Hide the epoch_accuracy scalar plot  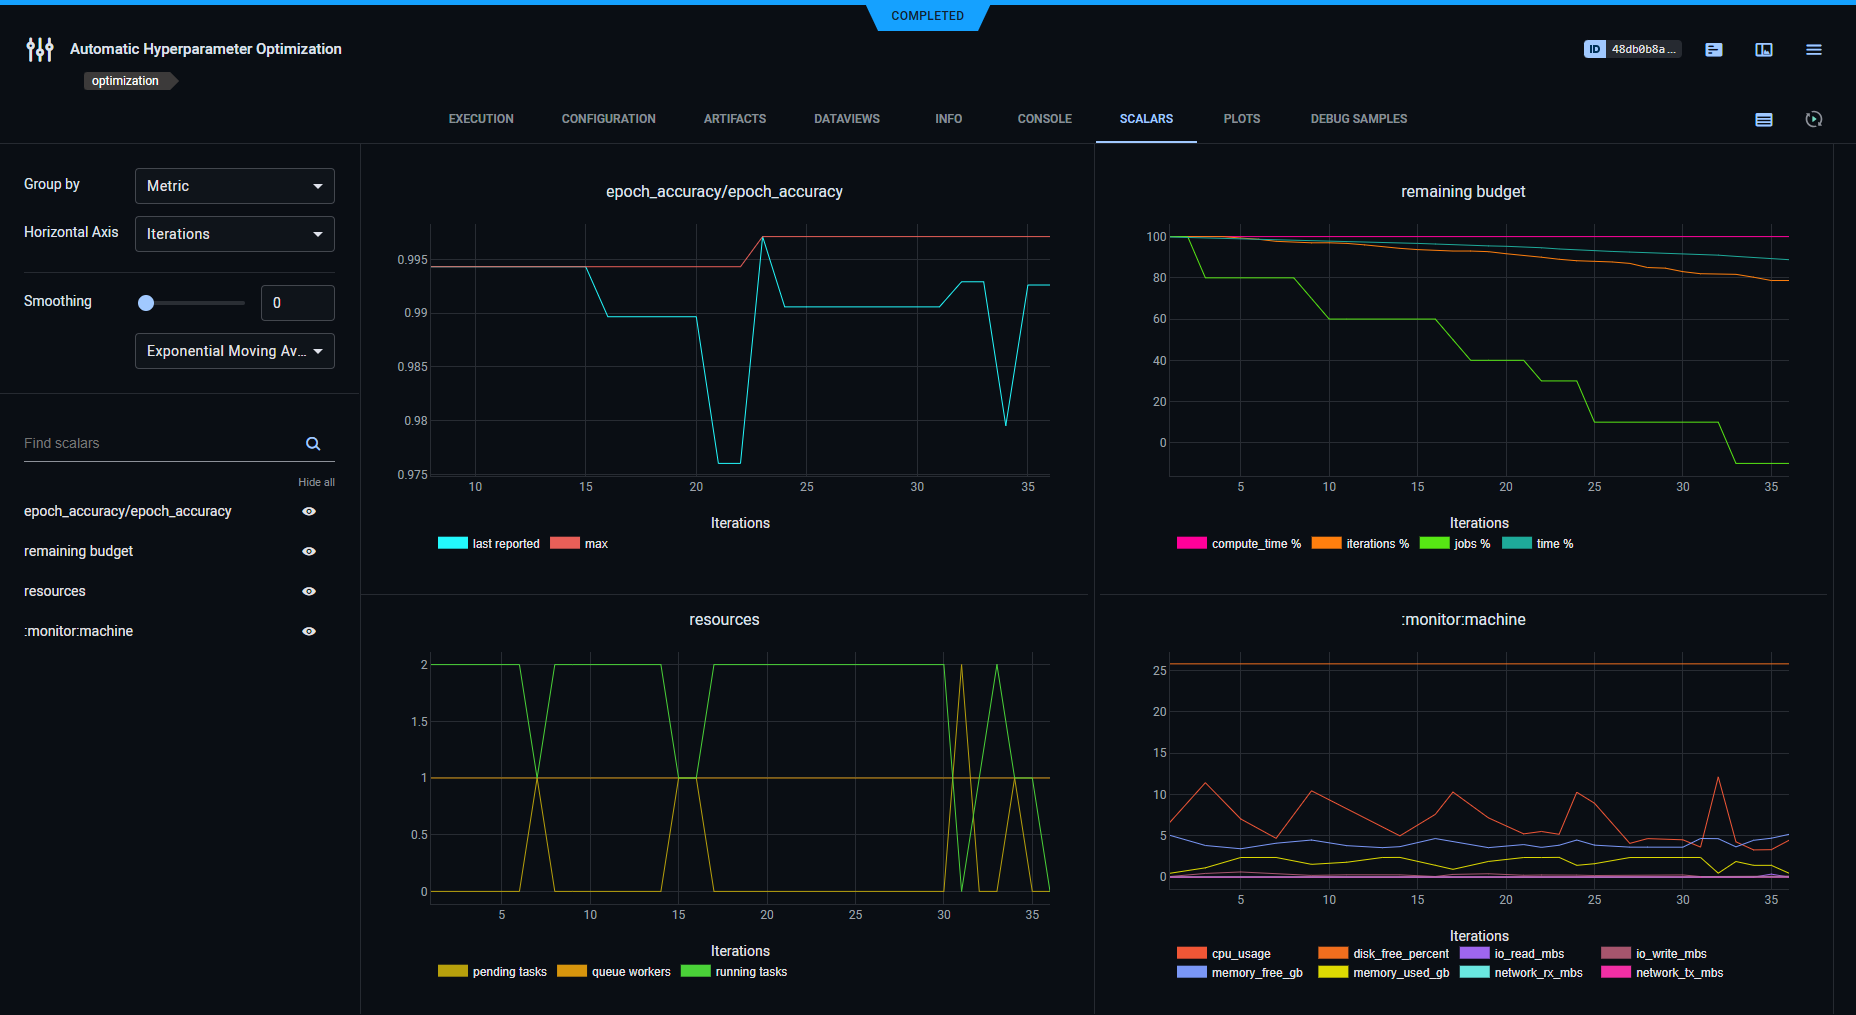pyautogui.click(x=308, y=511)
